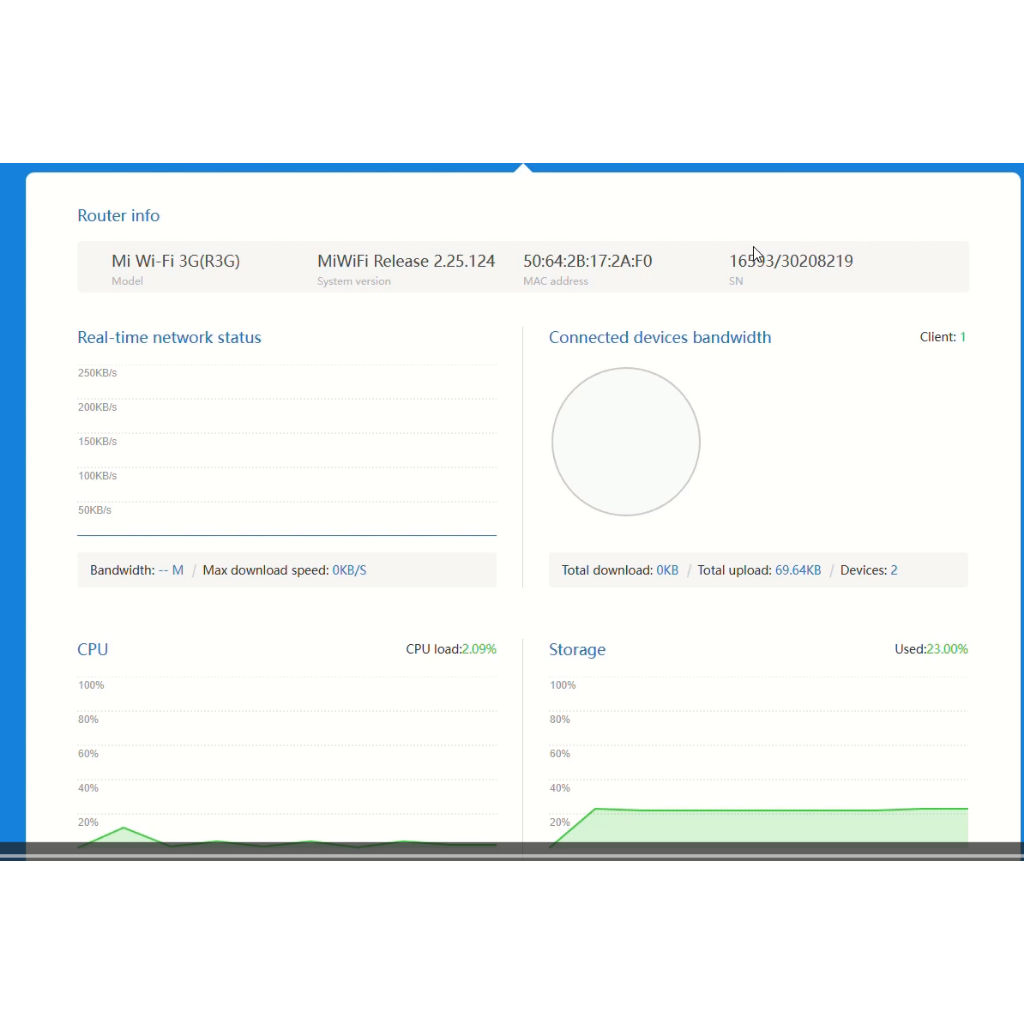Click the Bandwidth '-- M' value

(x=171, y=570)
